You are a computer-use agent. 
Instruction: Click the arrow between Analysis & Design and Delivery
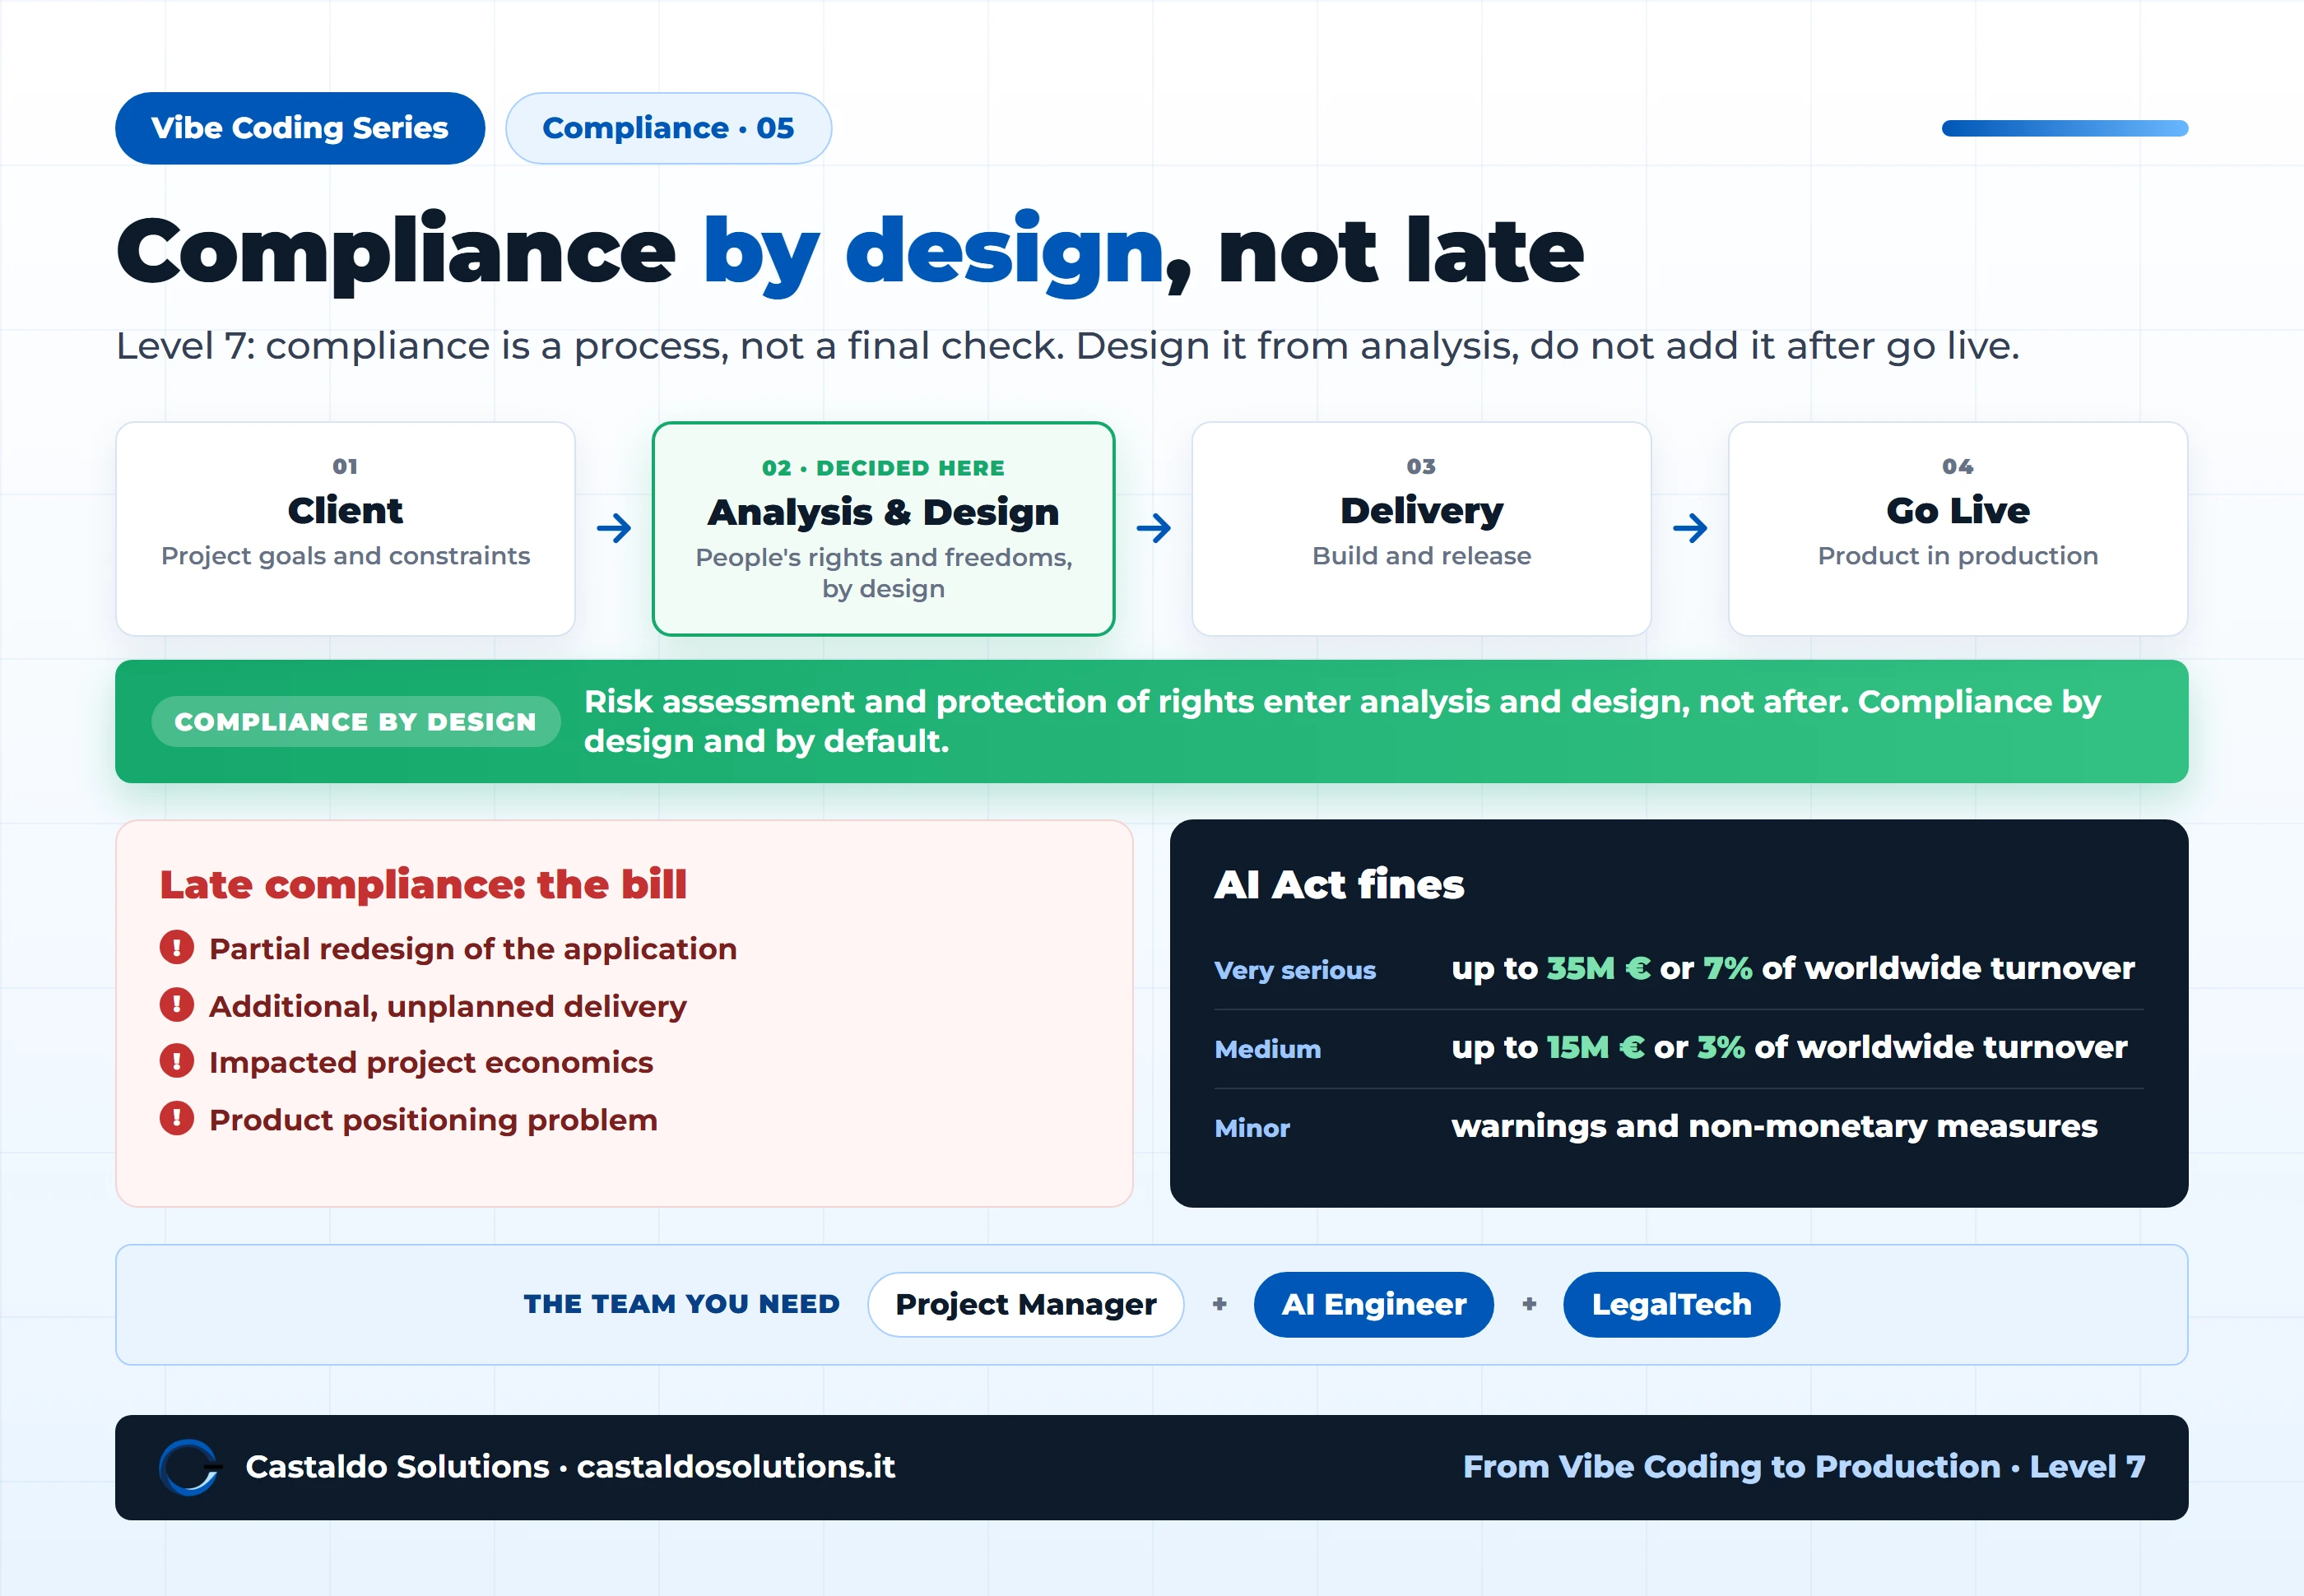[x=1154, y=528]
